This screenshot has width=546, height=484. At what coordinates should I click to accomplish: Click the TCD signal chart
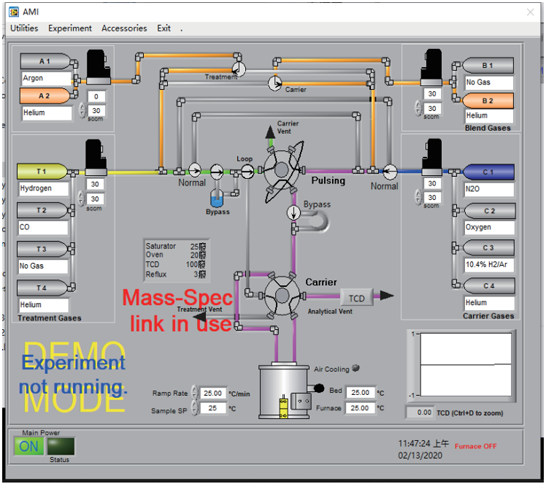466,365
